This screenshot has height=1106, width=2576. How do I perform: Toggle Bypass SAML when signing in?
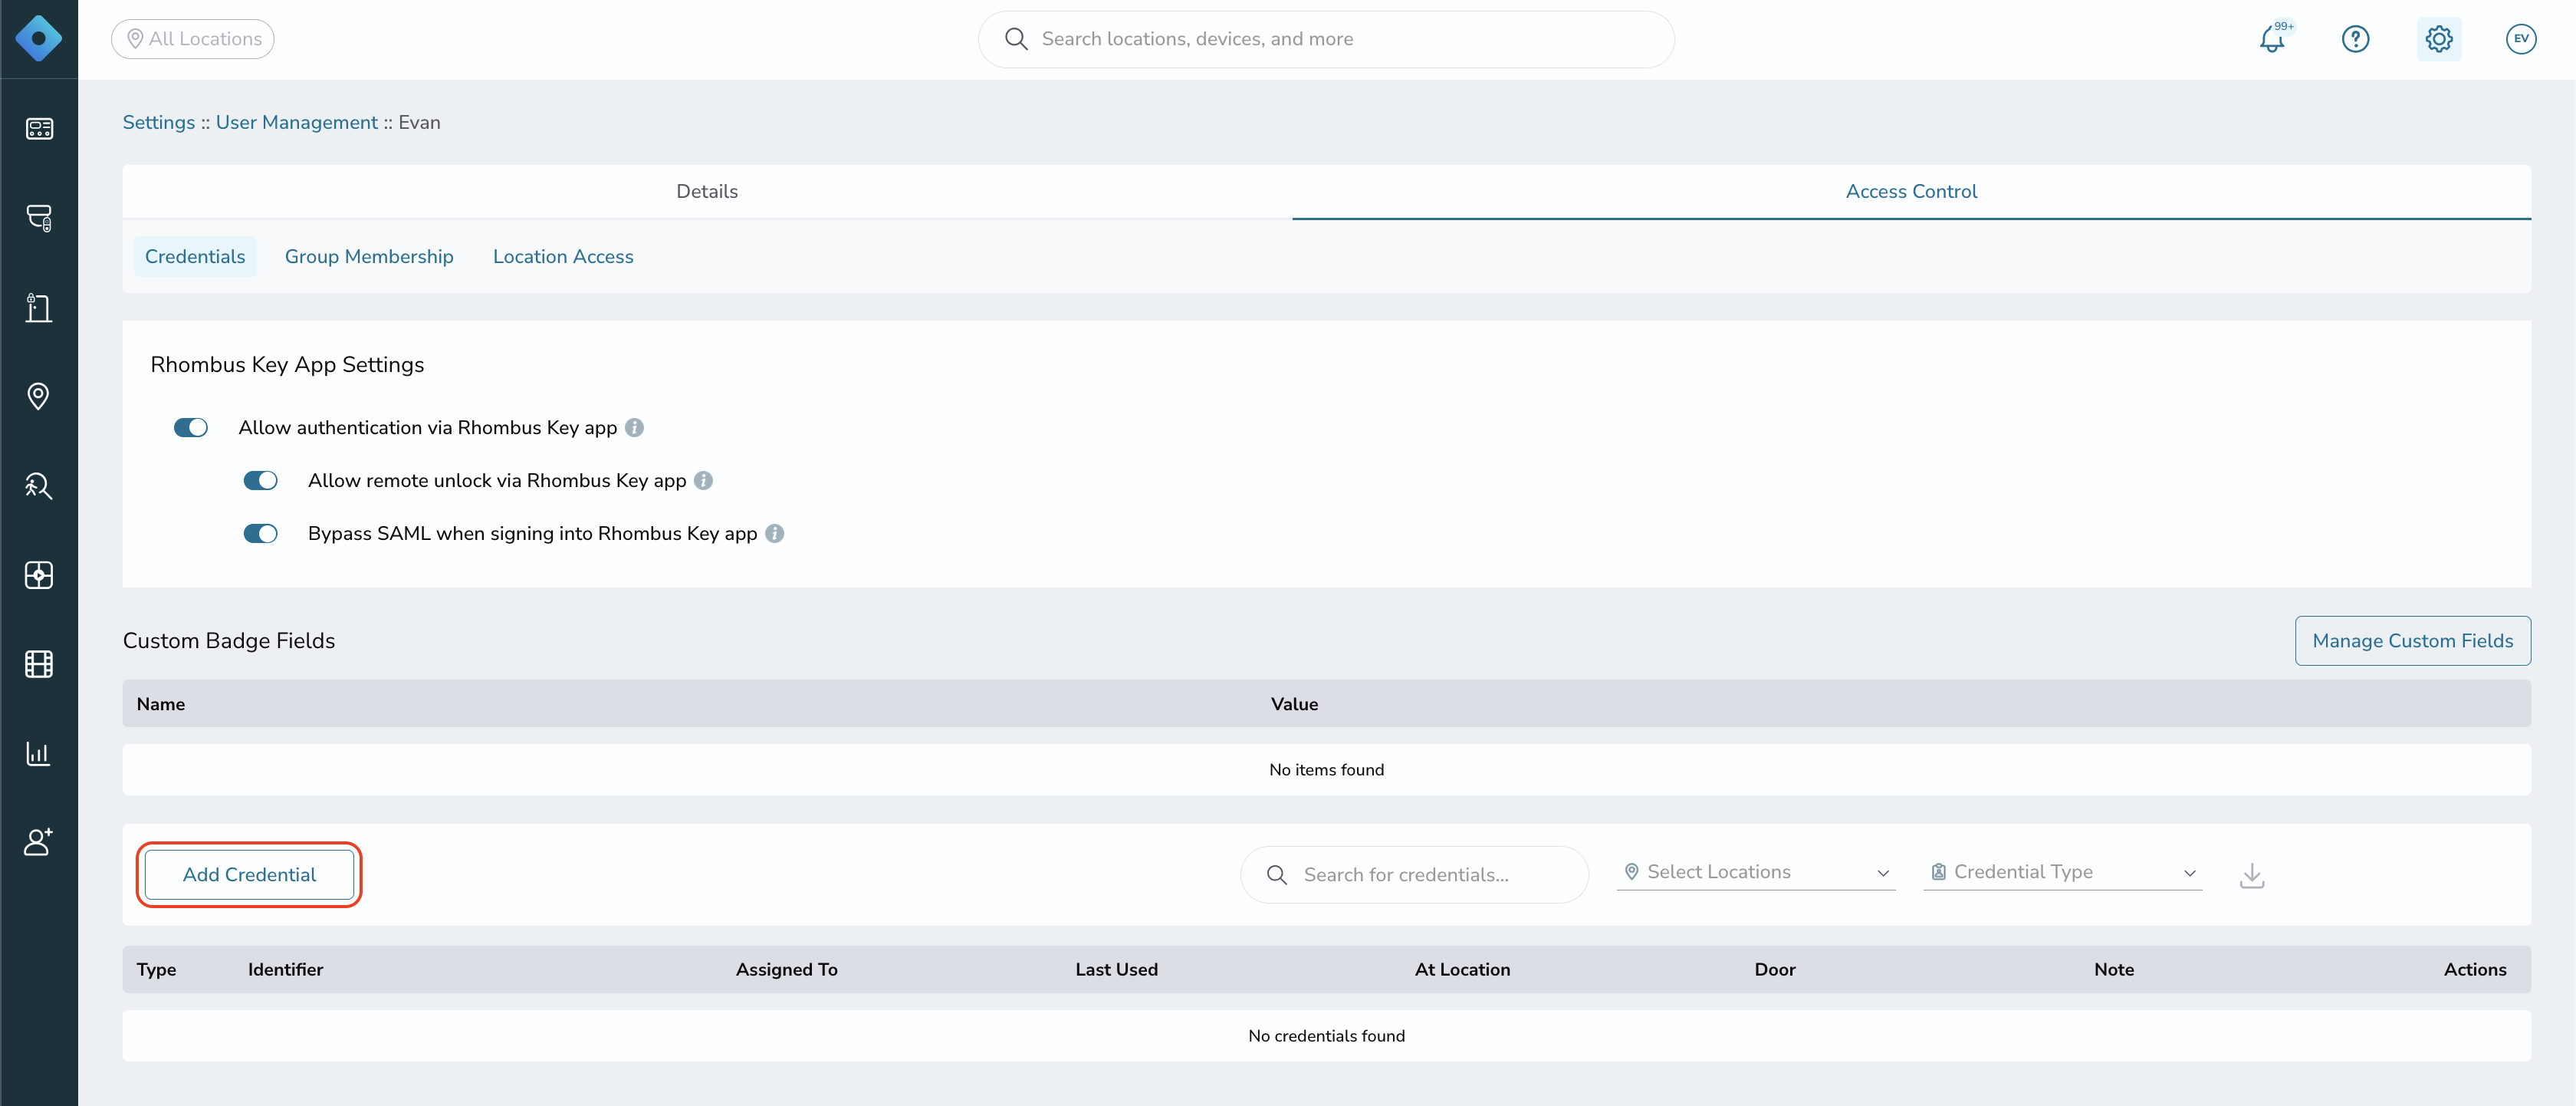pyautogui.click(x=261, y=534)
